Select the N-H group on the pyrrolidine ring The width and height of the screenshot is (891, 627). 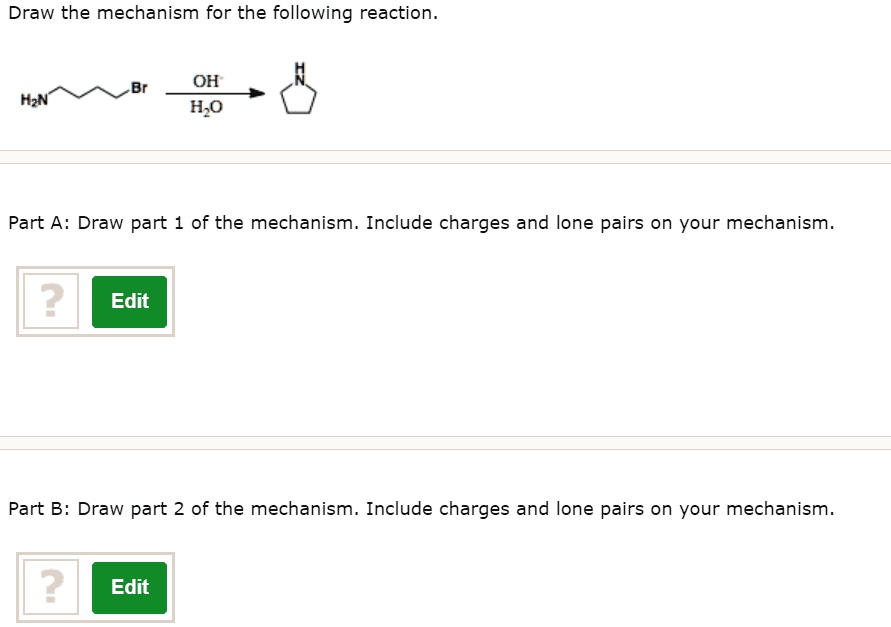(299, 70)
